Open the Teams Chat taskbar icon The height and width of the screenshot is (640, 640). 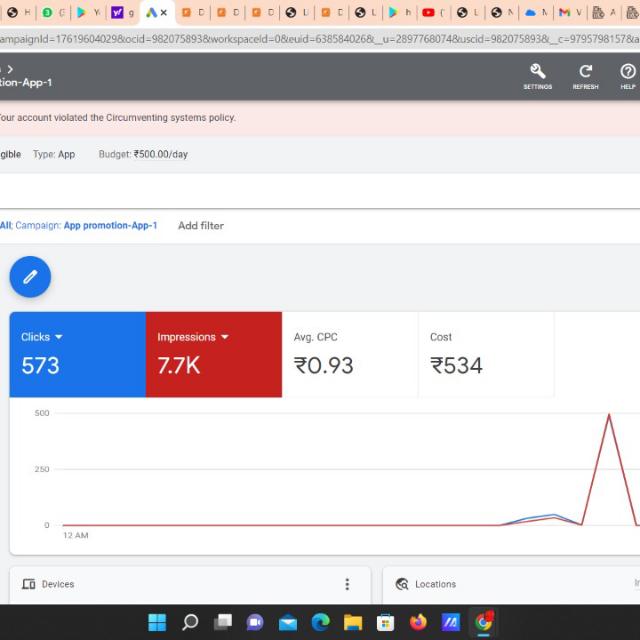click(x=255, y=622)
